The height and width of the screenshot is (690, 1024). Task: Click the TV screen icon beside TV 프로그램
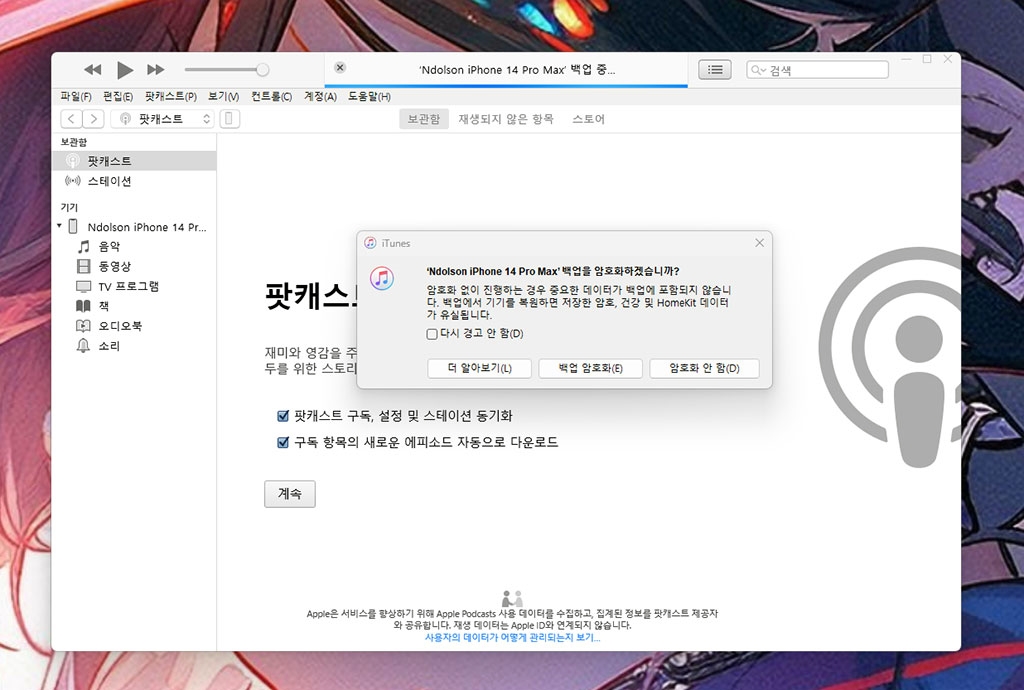pyautogui.click(x=84, y=287)
